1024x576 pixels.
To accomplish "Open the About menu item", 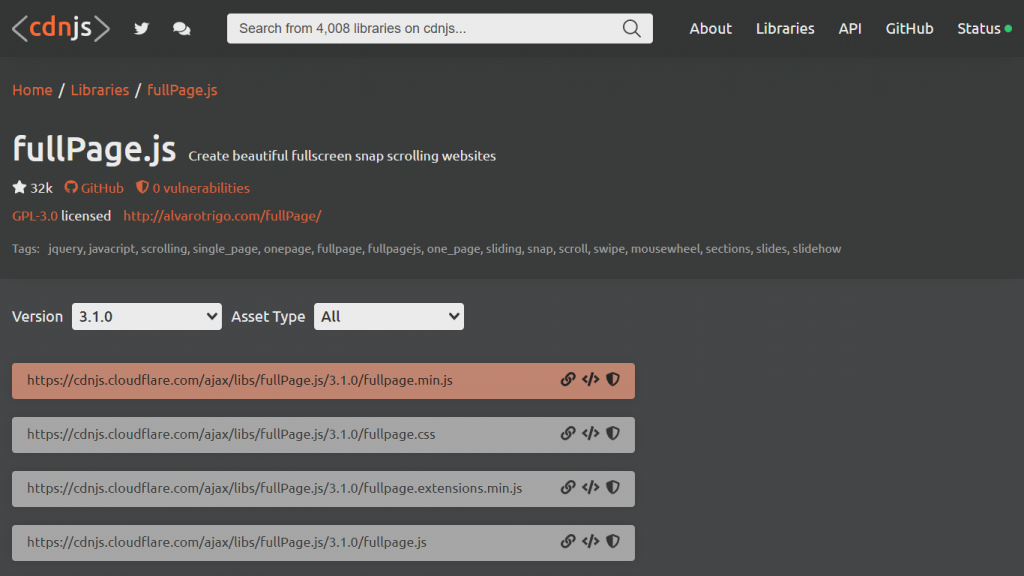I will pyautogui.click(x=710, y=28).
